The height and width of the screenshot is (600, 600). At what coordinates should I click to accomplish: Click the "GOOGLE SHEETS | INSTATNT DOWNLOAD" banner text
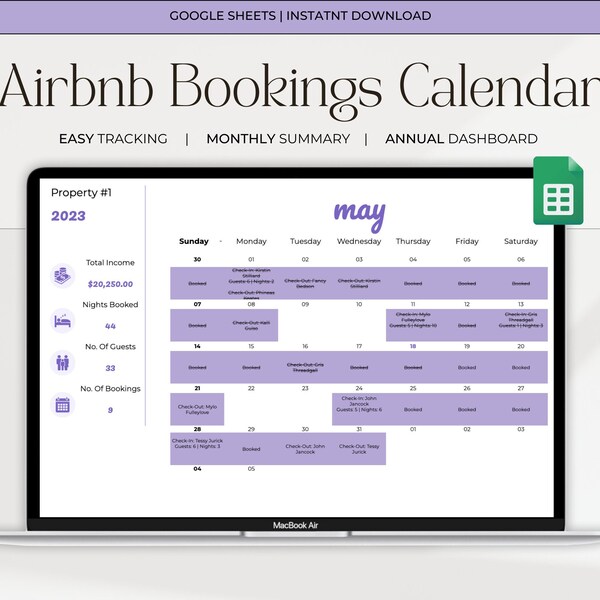click(x=300, y=16)
